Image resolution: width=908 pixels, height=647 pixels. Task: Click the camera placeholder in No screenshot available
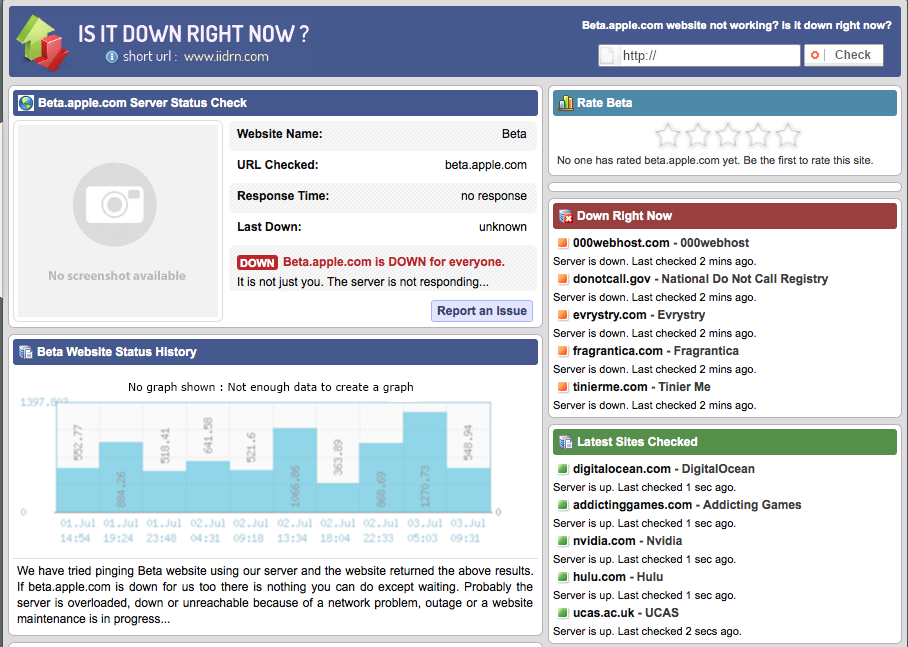115,204
